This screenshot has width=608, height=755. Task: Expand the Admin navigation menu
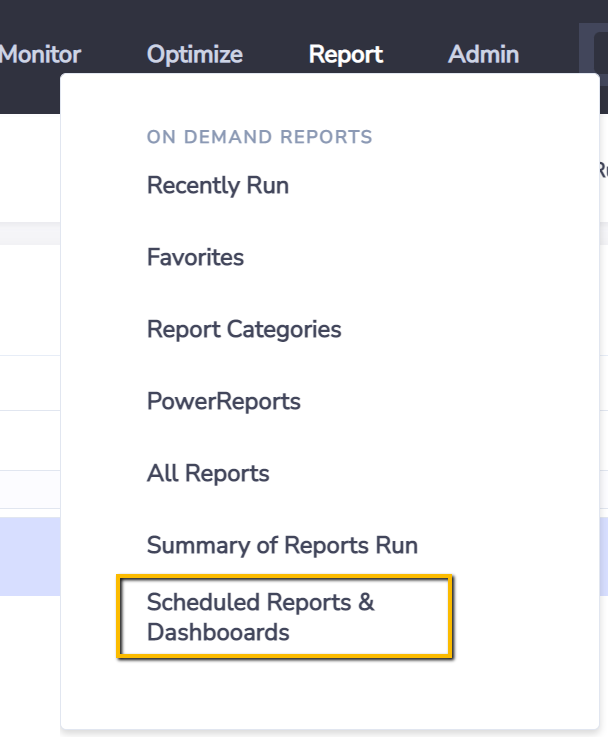(483, 54)
